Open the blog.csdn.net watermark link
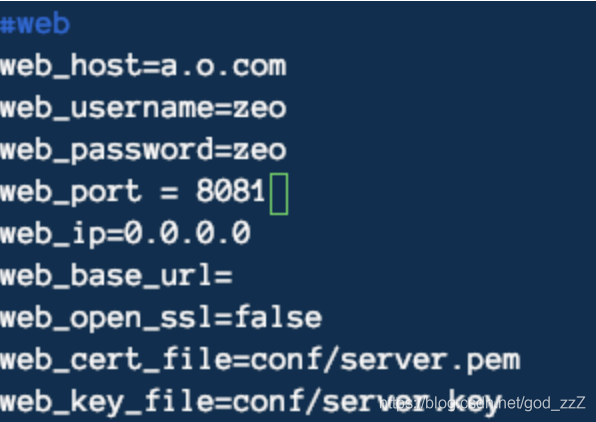Image resolution: width=596 pixels, height=422 pixels. 482,403
